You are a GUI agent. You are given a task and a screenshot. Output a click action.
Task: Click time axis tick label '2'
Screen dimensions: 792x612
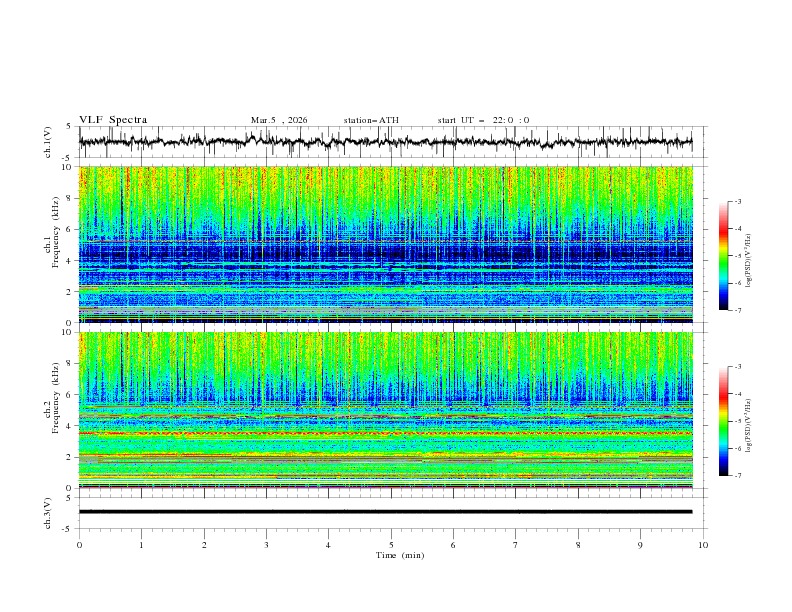point(204,545)
